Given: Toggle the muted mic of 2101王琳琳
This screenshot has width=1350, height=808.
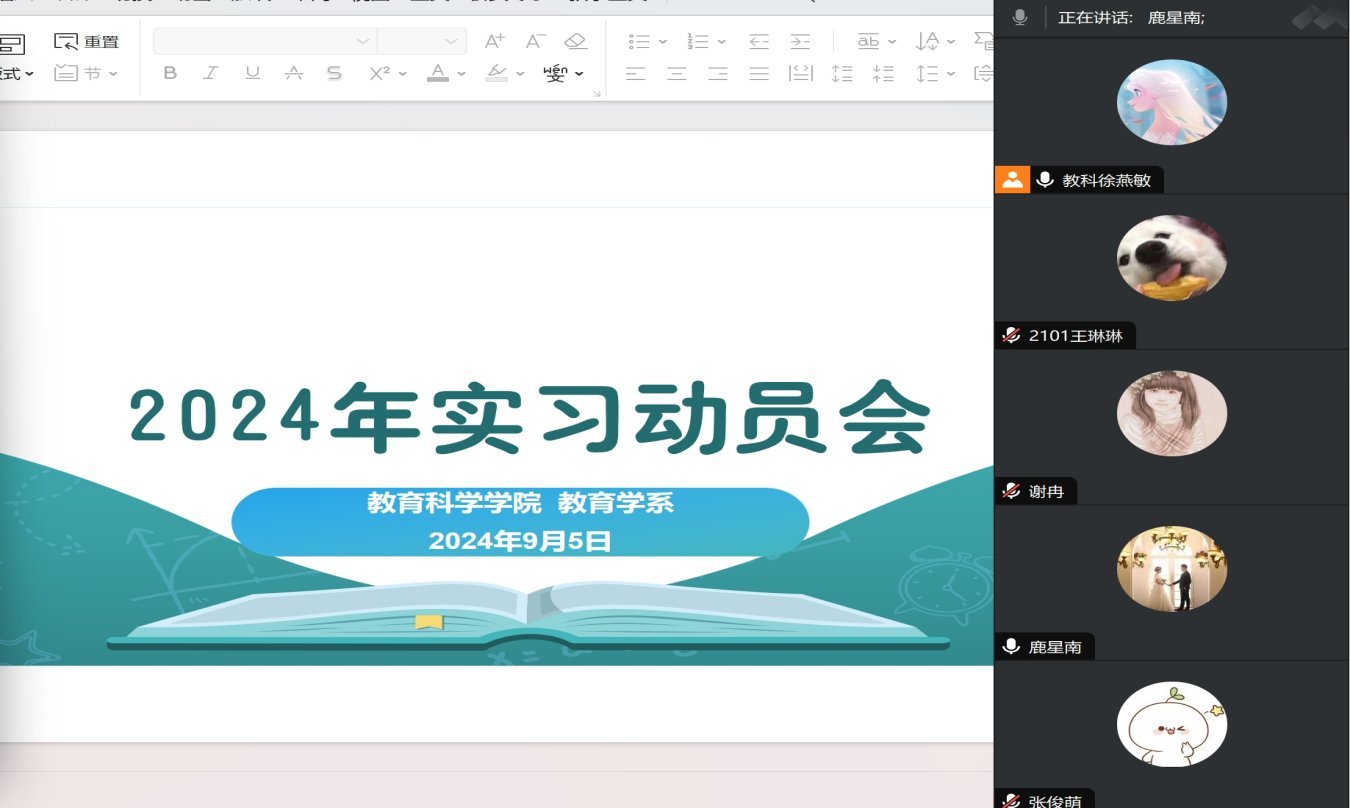Looking at the screenshot, I should click(x=1012, y=336).
